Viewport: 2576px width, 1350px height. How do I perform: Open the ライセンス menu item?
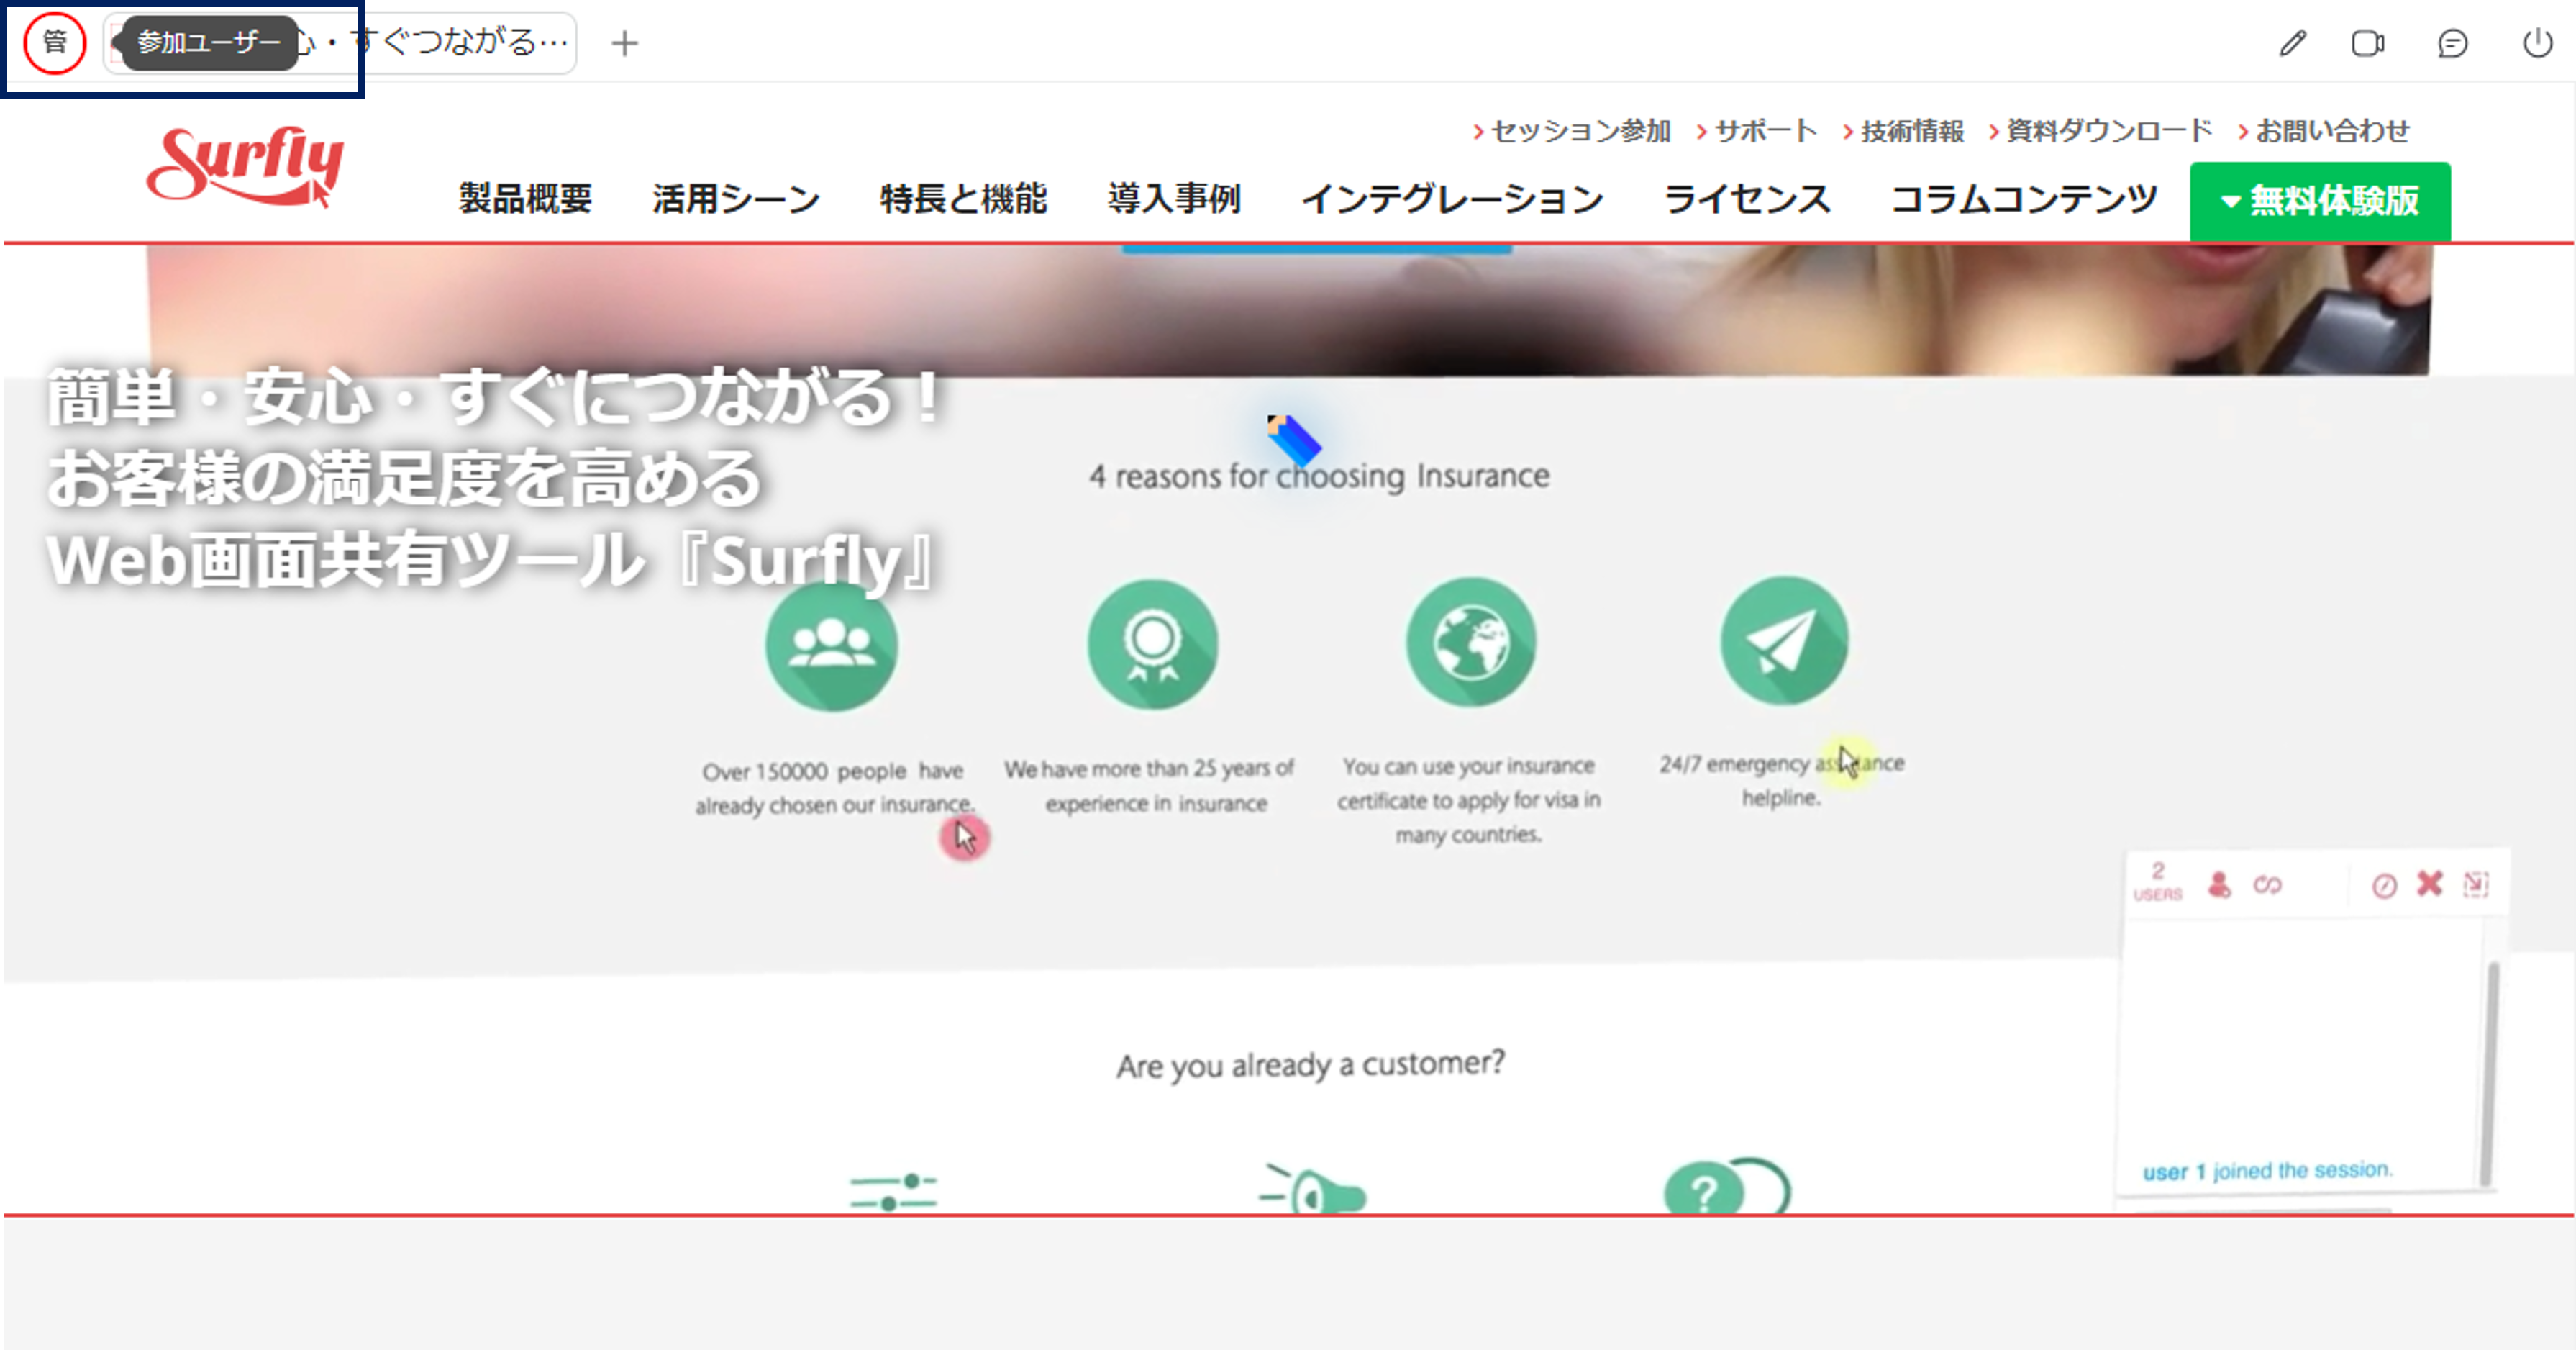pos(1746,199)
